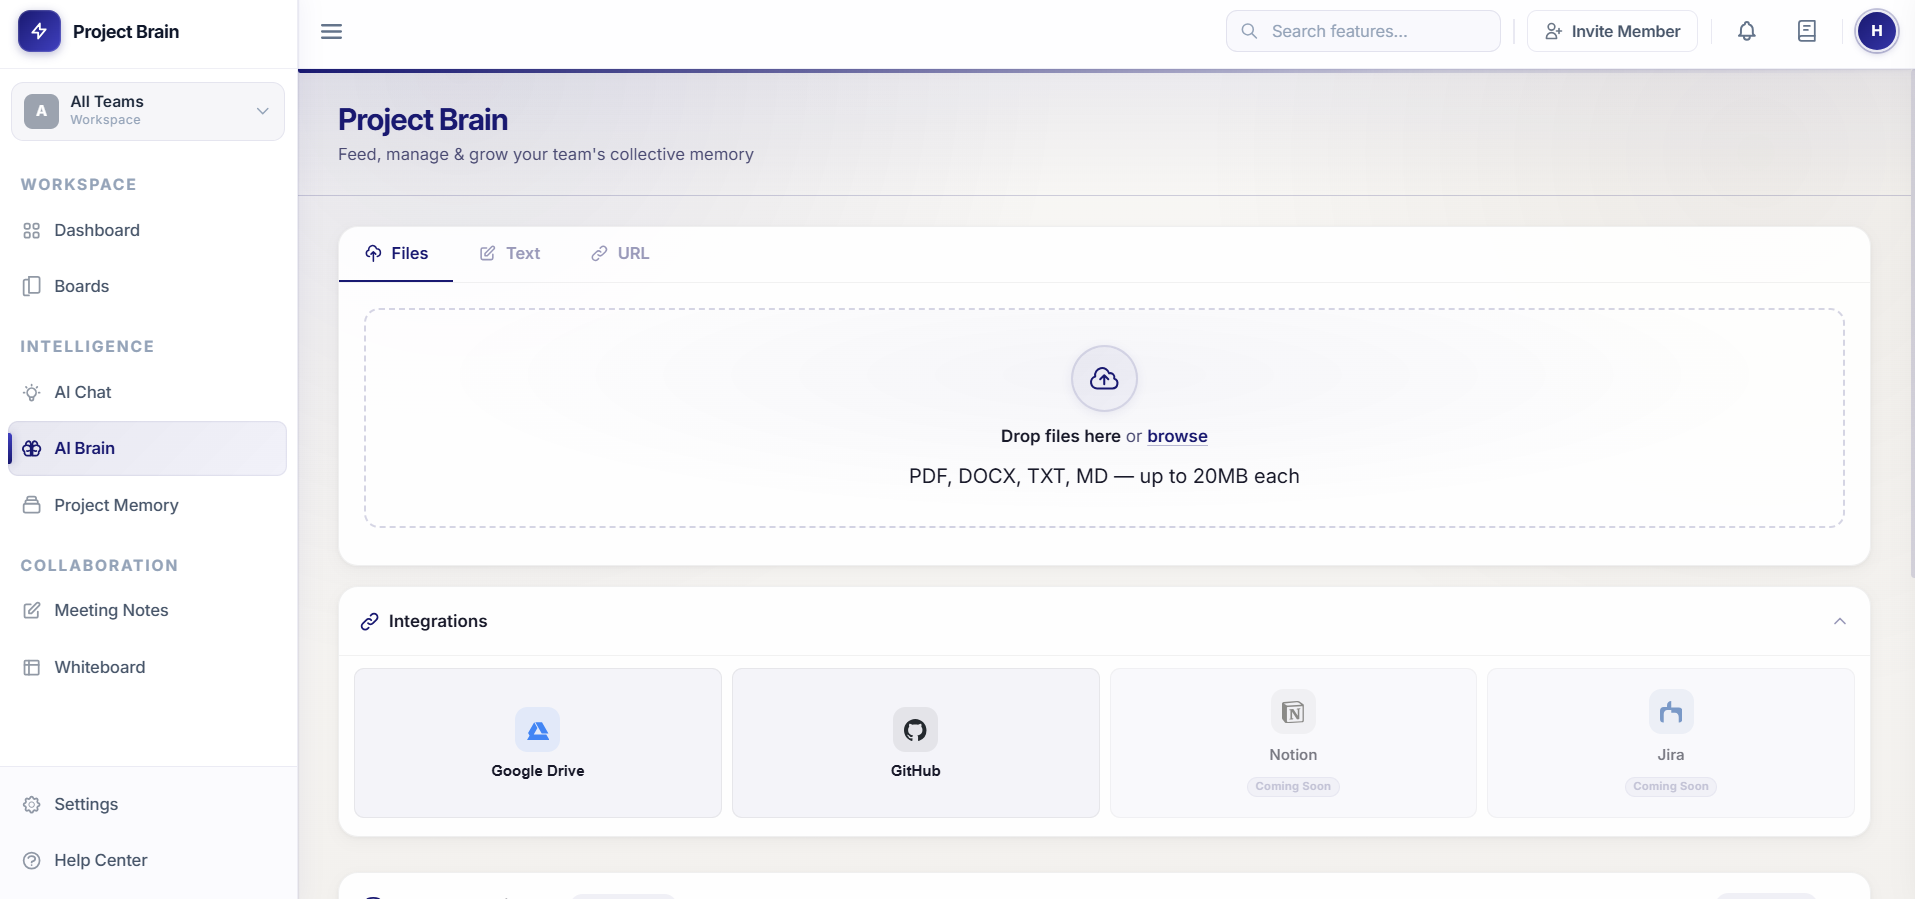Click the Project Brain lightning logo icon
Image resolution: width=1915 pixels, height=899 pixels.
(x=39, y=31)
